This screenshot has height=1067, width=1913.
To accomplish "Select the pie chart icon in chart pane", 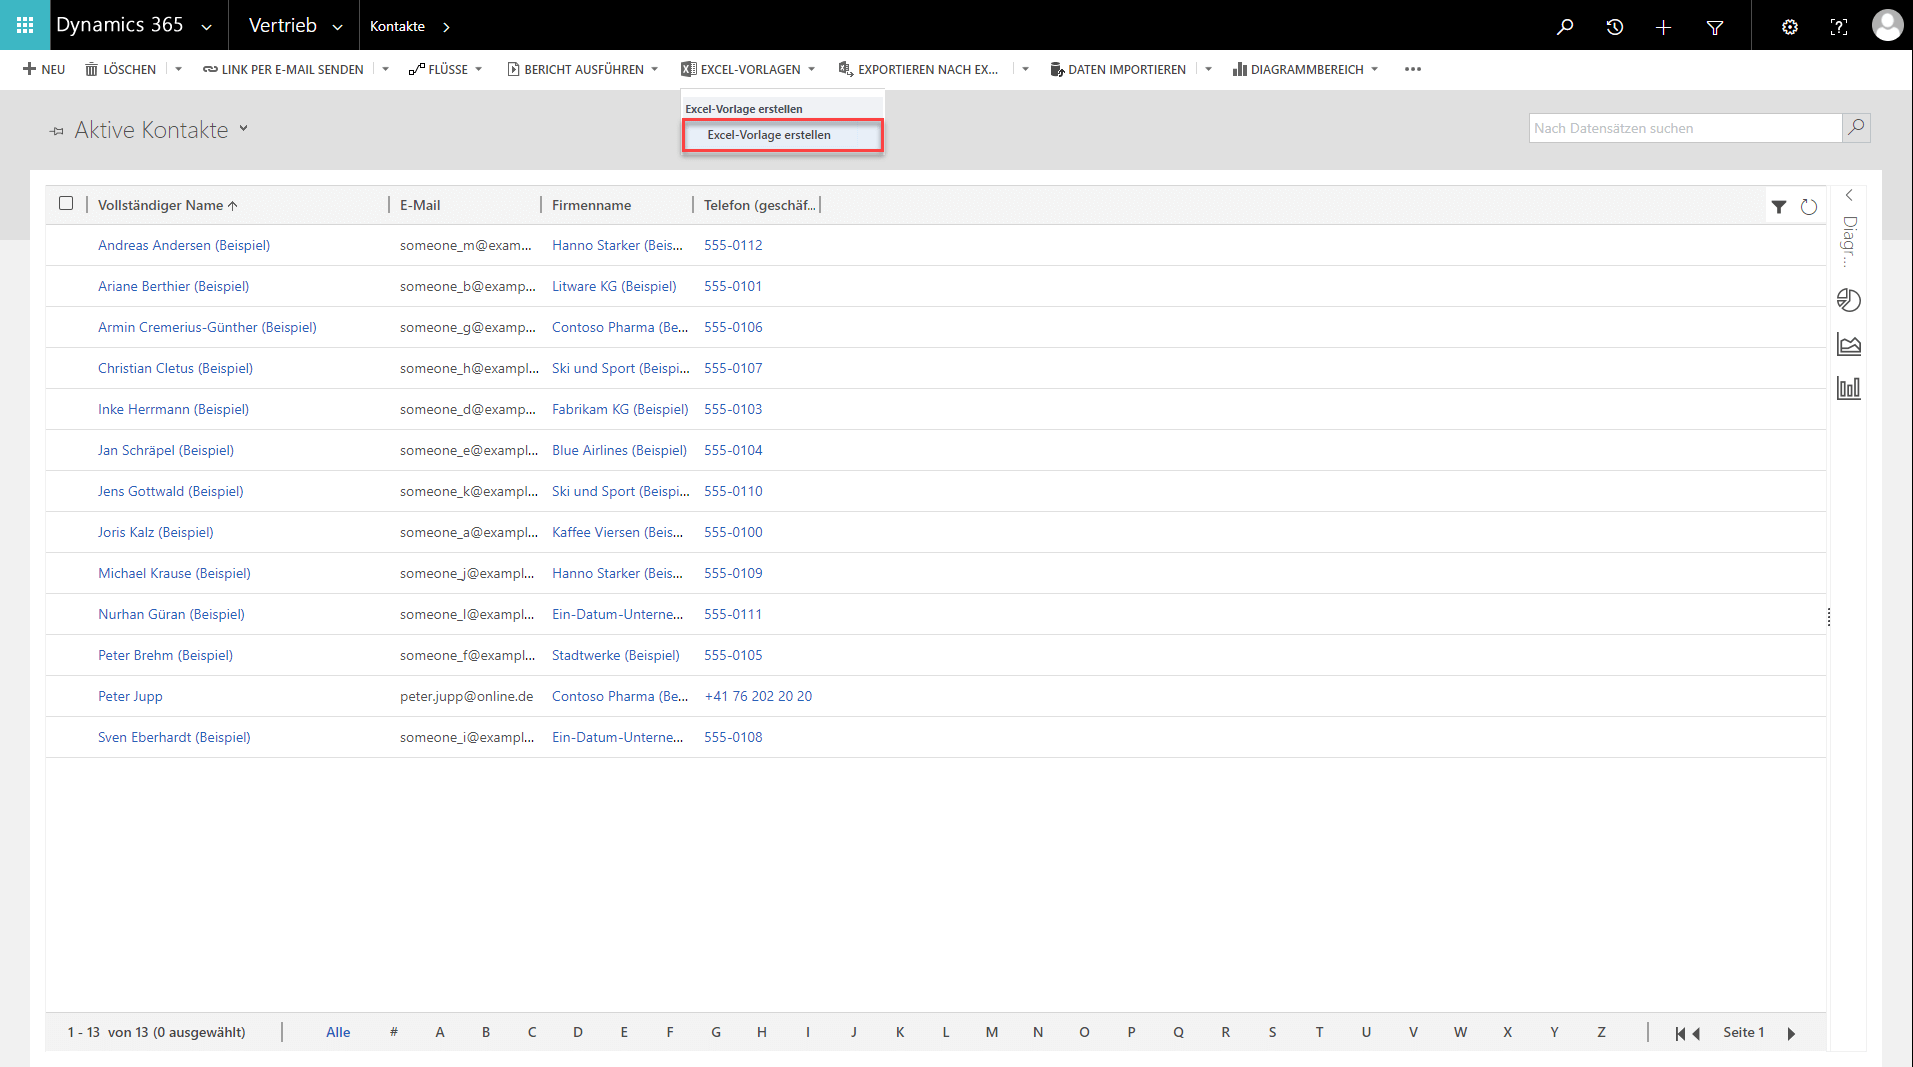I will [1849, 300].
